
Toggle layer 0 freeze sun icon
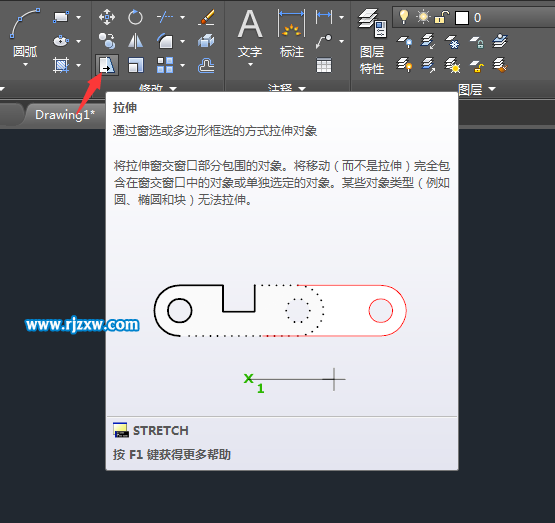click(x=423, y=17)
